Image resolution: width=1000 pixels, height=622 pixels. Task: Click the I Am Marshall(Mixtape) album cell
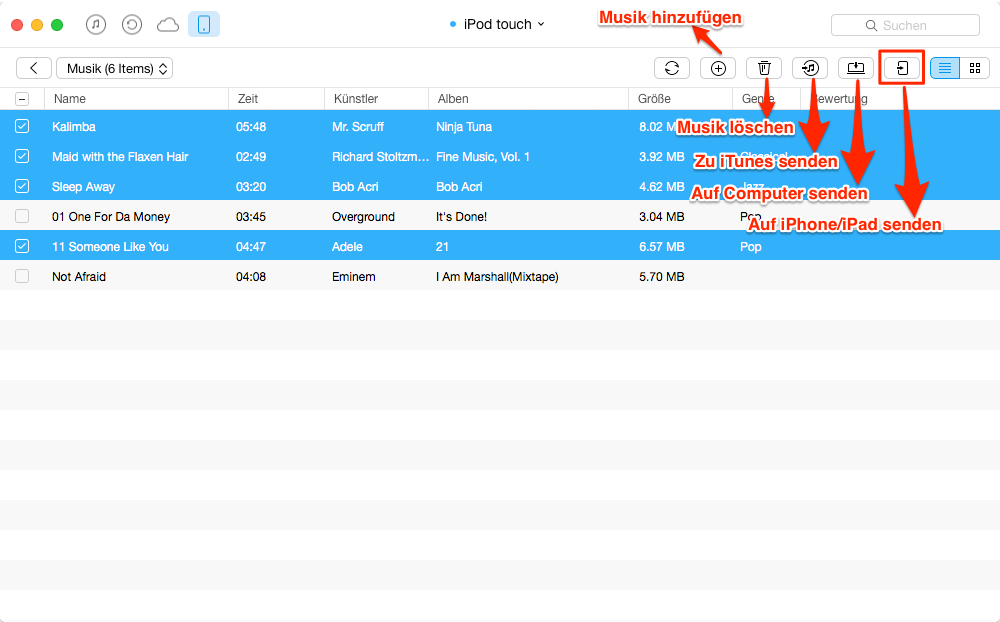497,277
